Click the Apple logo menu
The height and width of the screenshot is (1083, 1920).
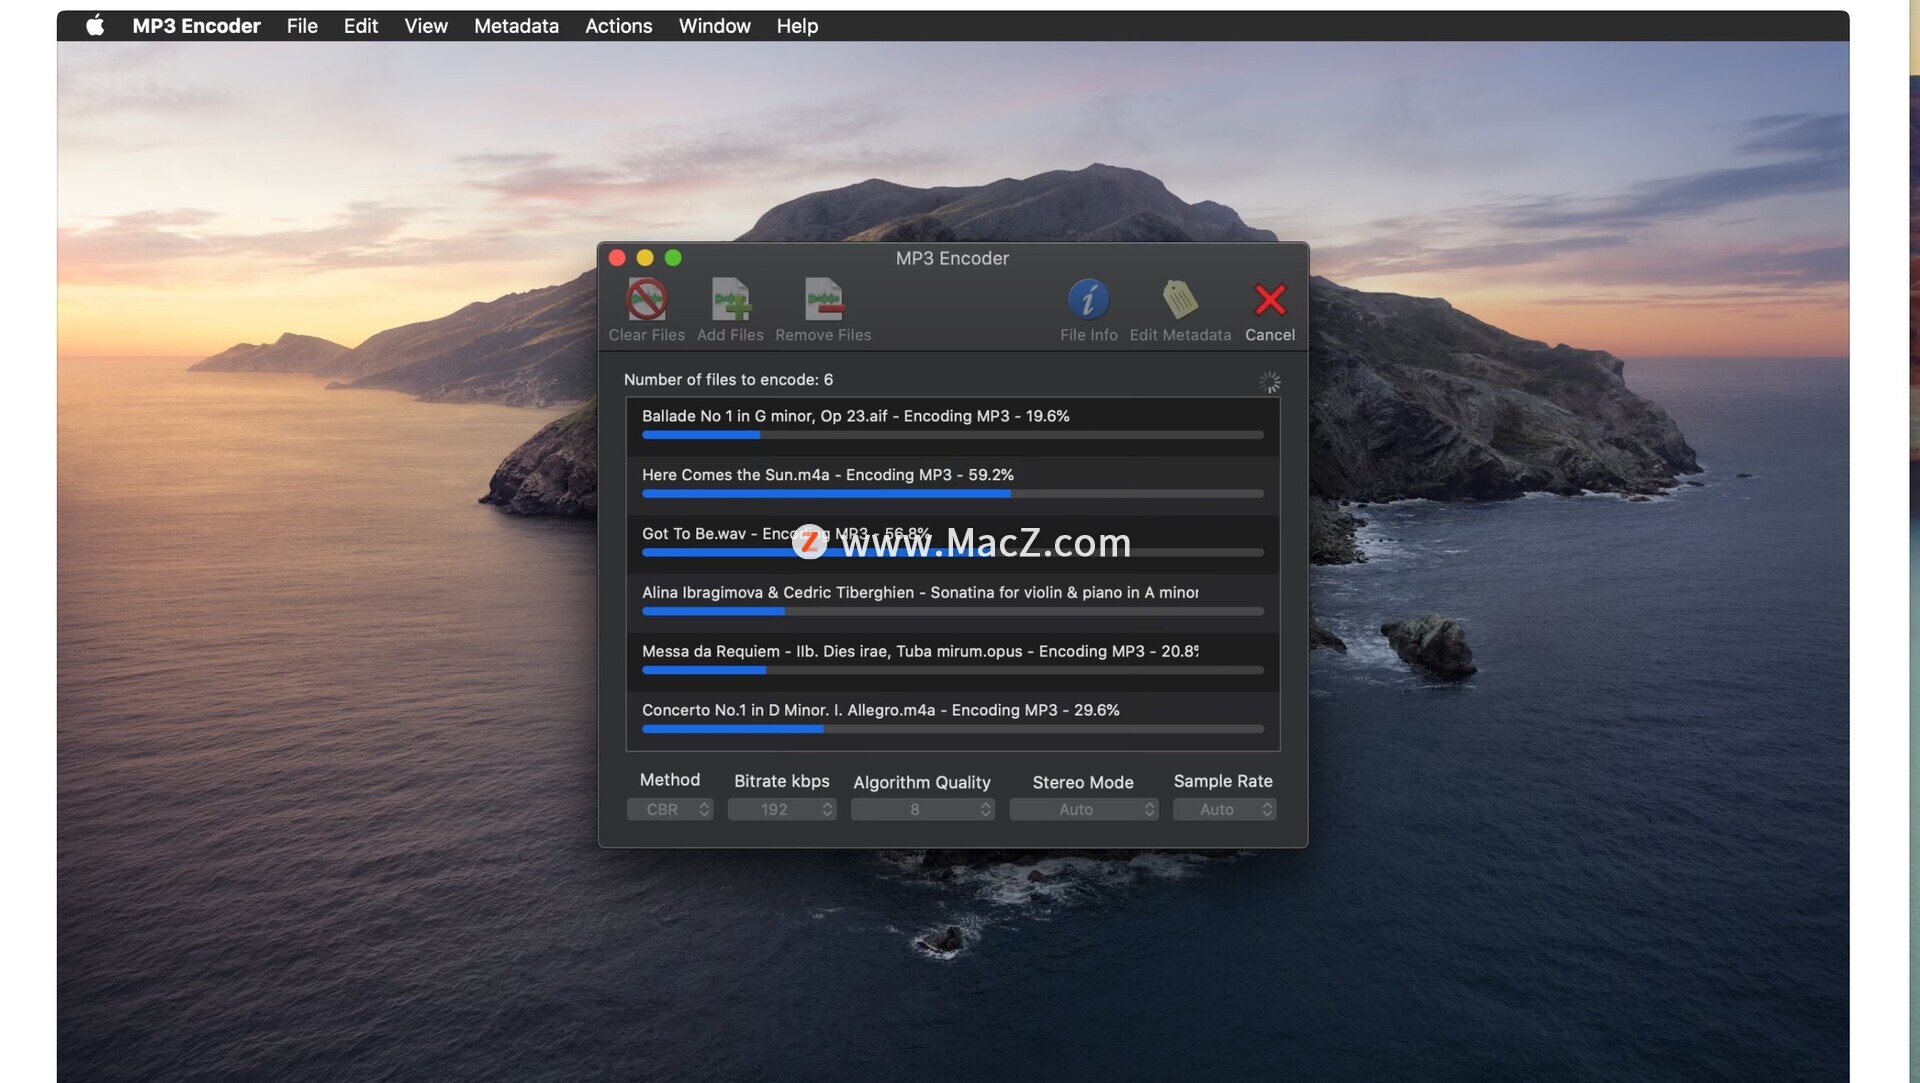95,26
